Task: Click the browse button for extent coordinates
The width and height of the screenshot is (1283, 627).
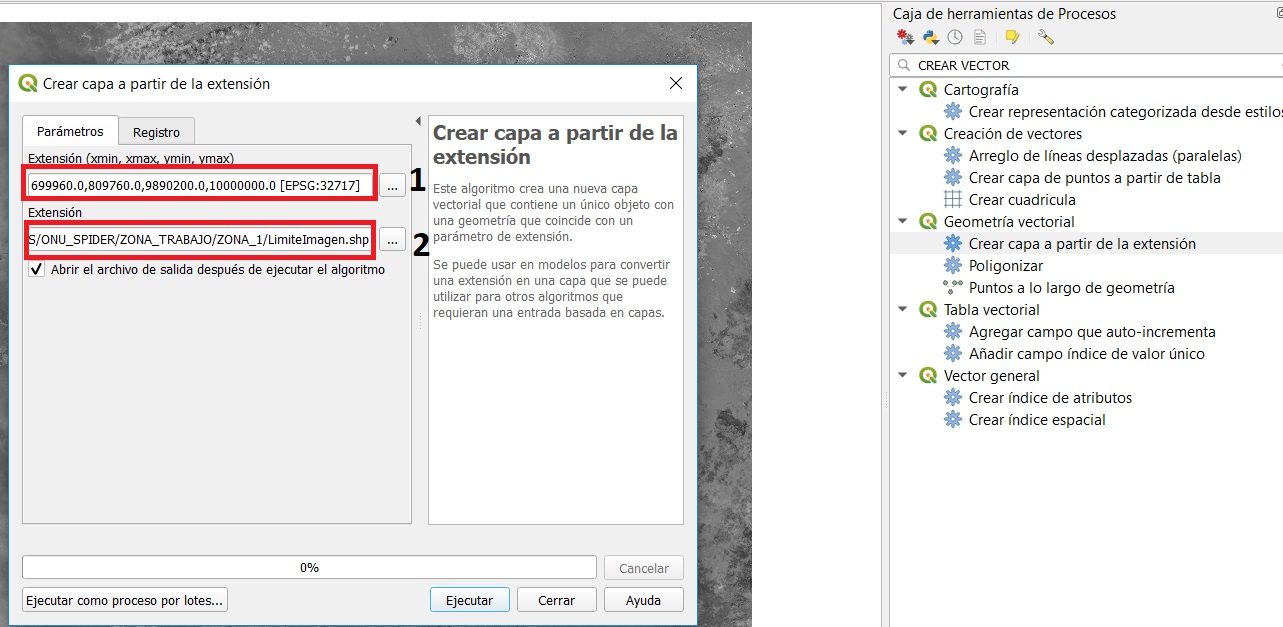Action: pos(392,185)
